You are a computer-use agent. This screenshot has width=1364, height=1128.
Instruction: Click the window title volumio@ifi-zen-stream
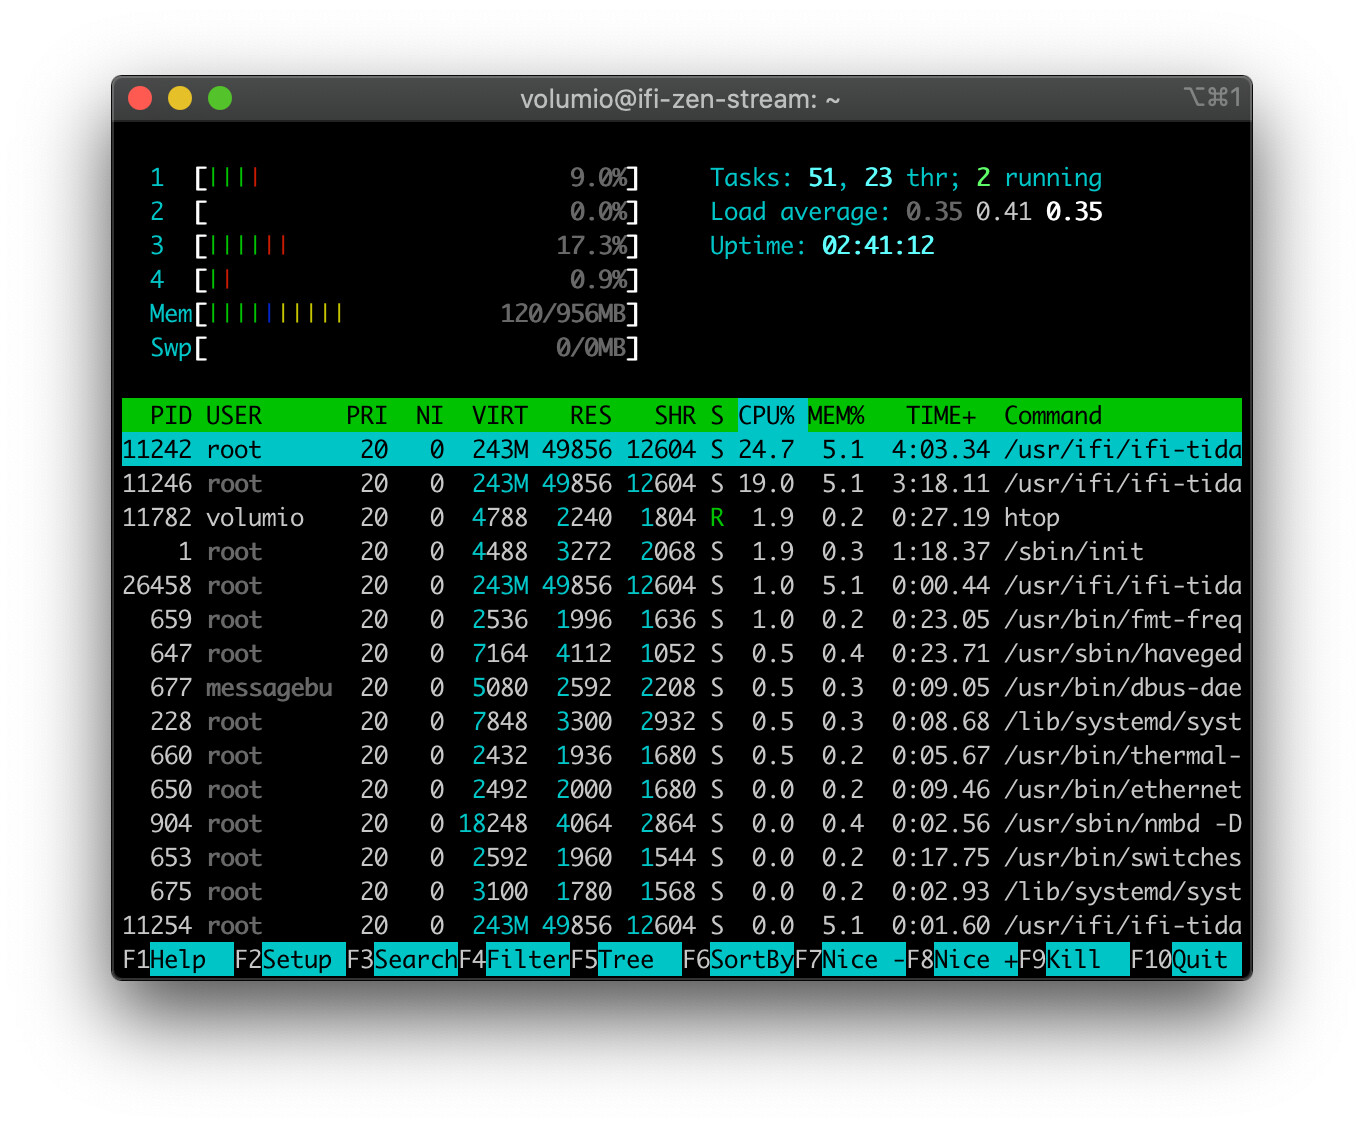point(680,99)
